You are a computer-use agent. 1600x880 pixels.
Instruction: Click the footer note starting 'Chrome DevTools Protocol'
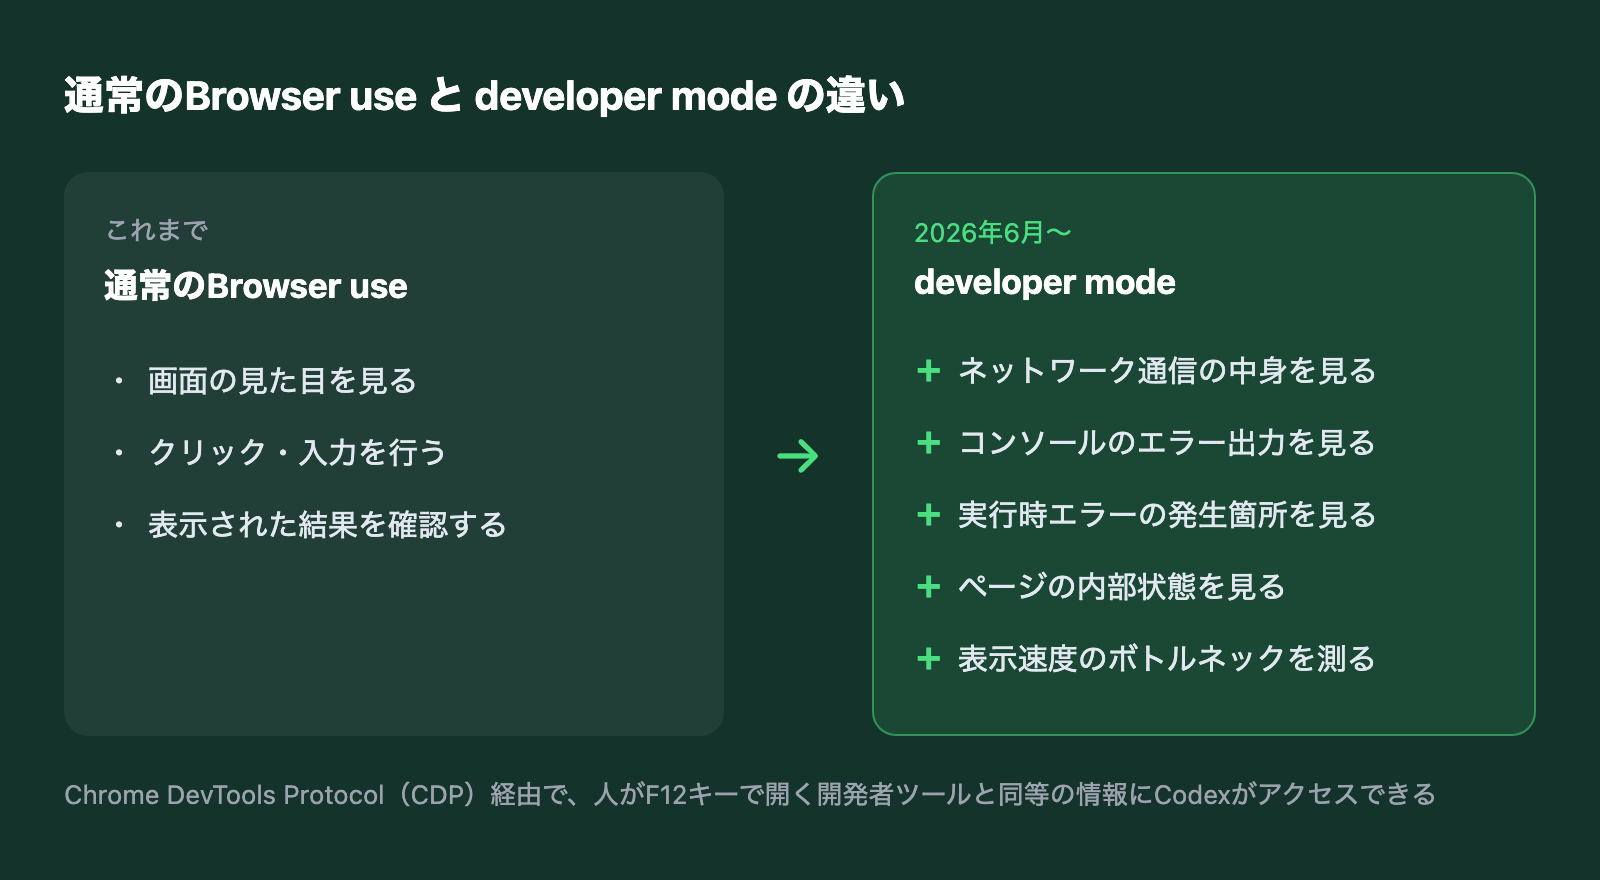pos(750,795)
